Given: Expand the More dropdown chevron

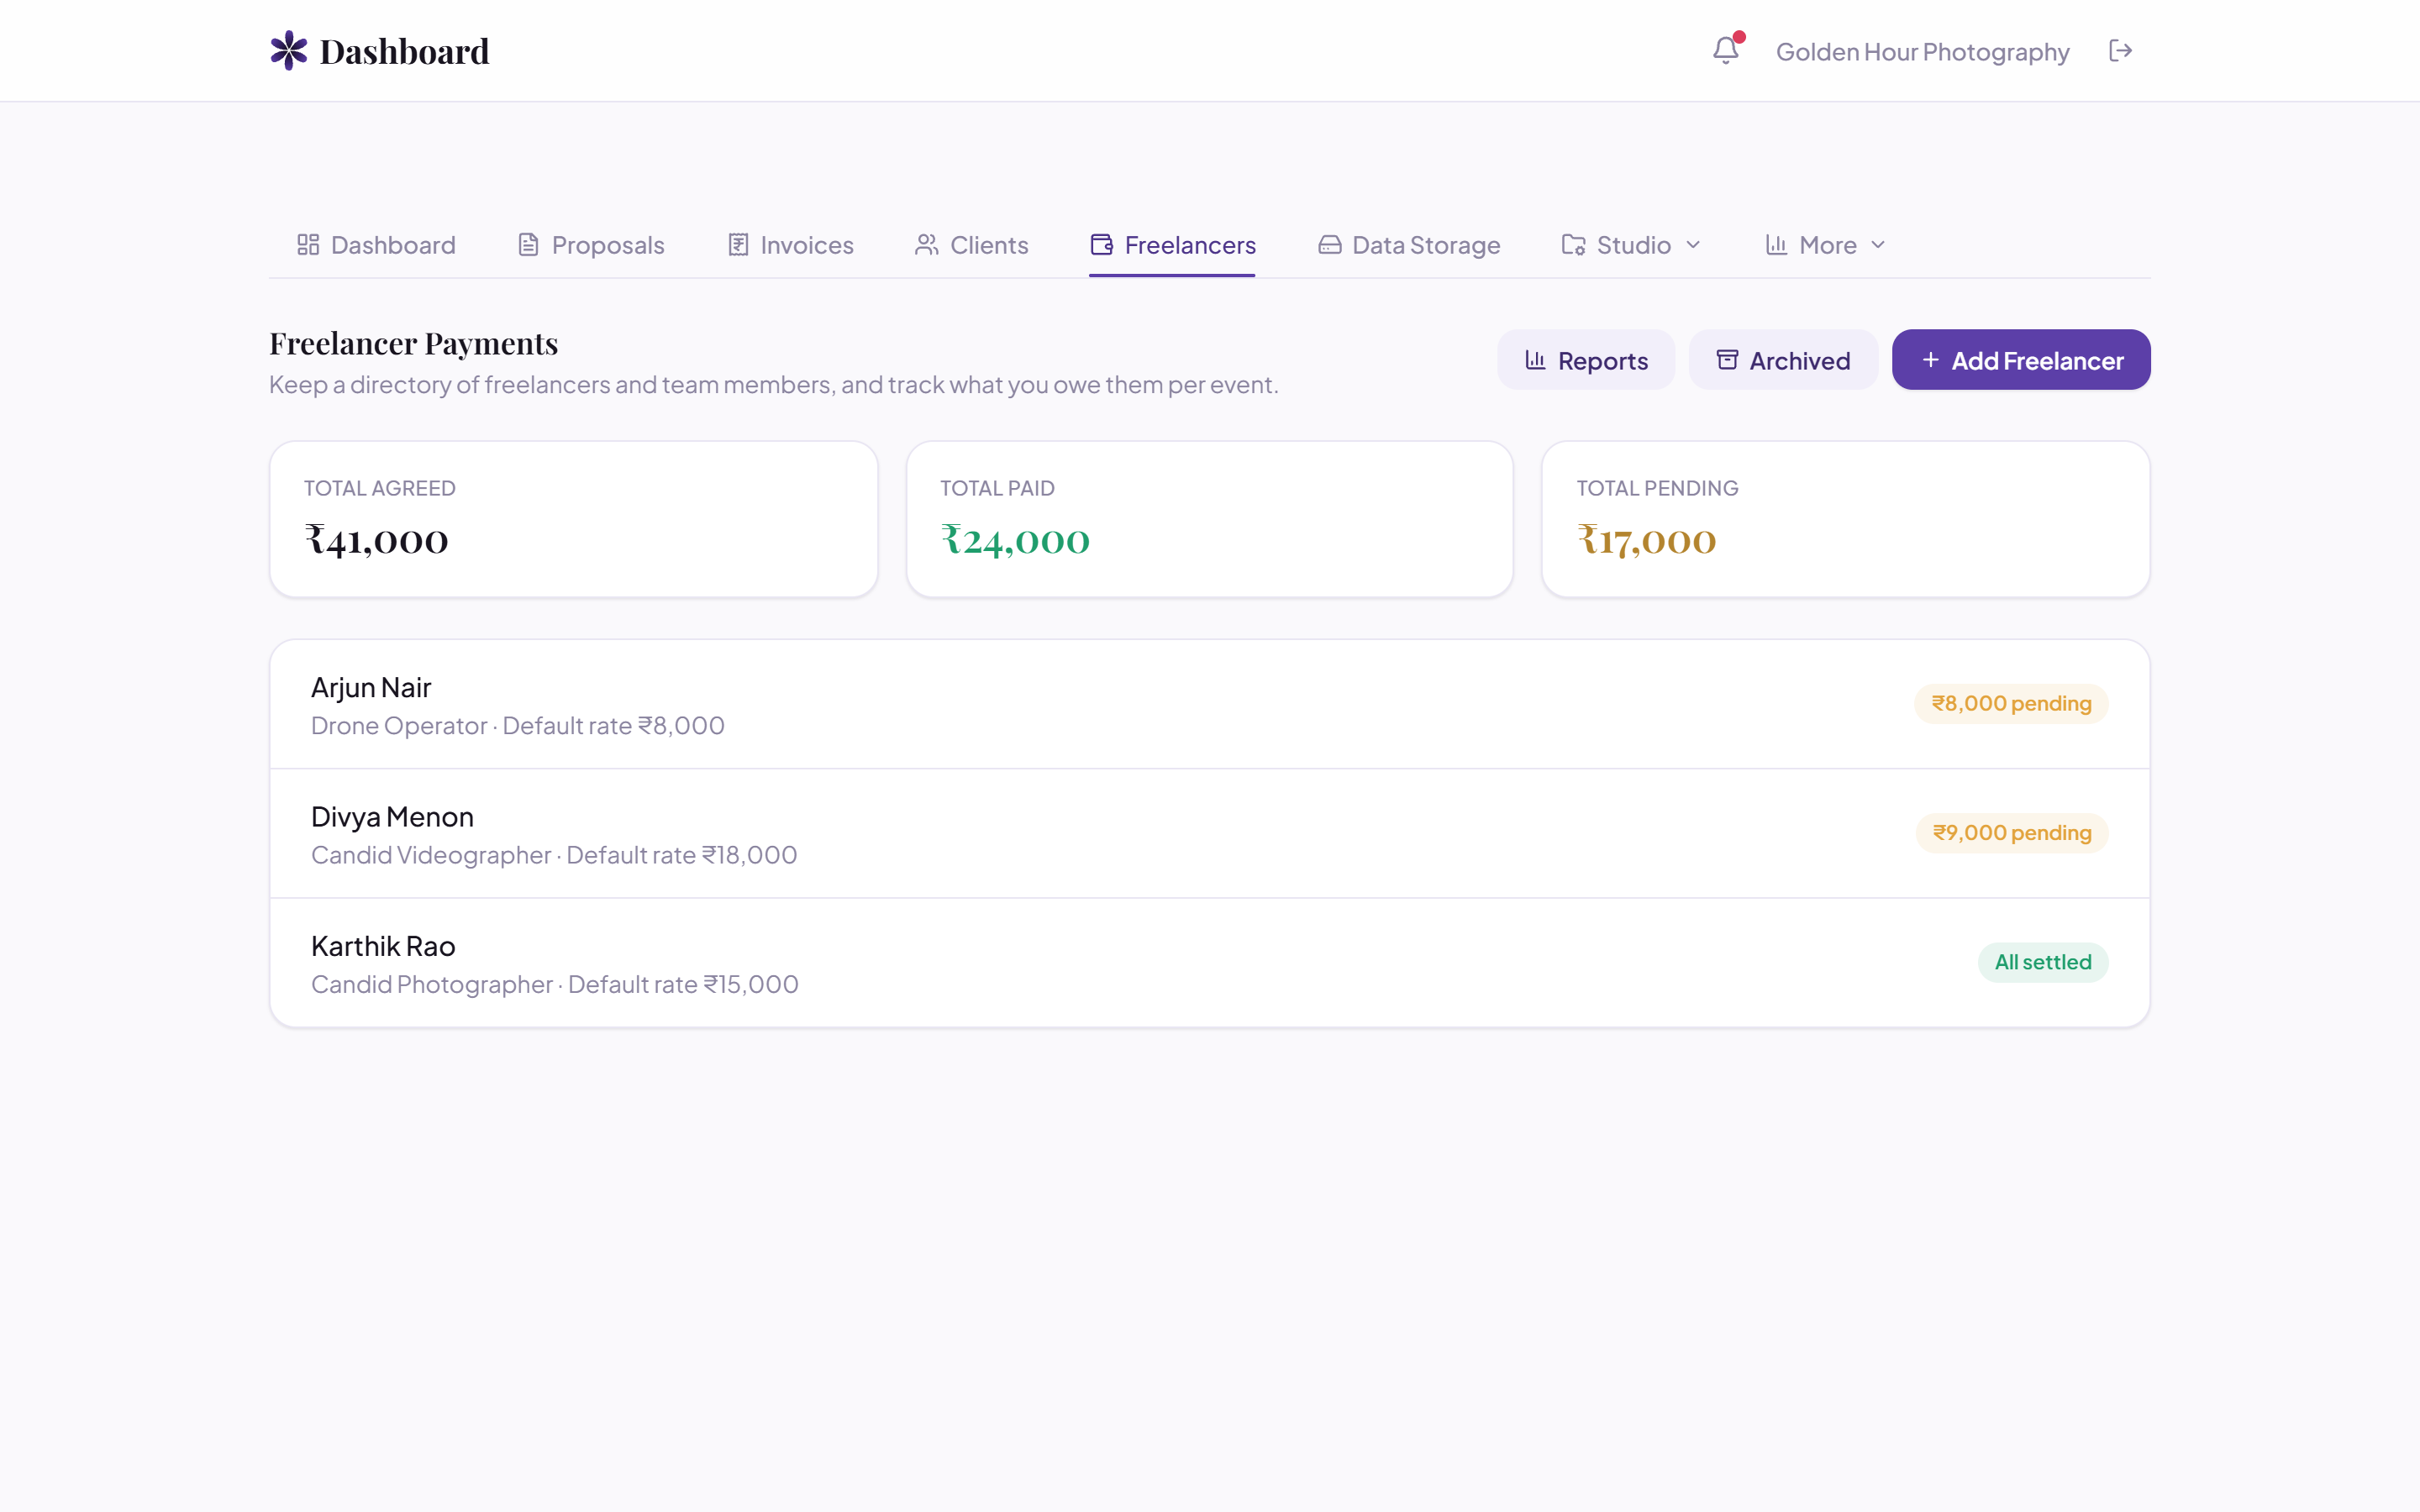Looking at the screenshot, I should (x=1878, y=245).
